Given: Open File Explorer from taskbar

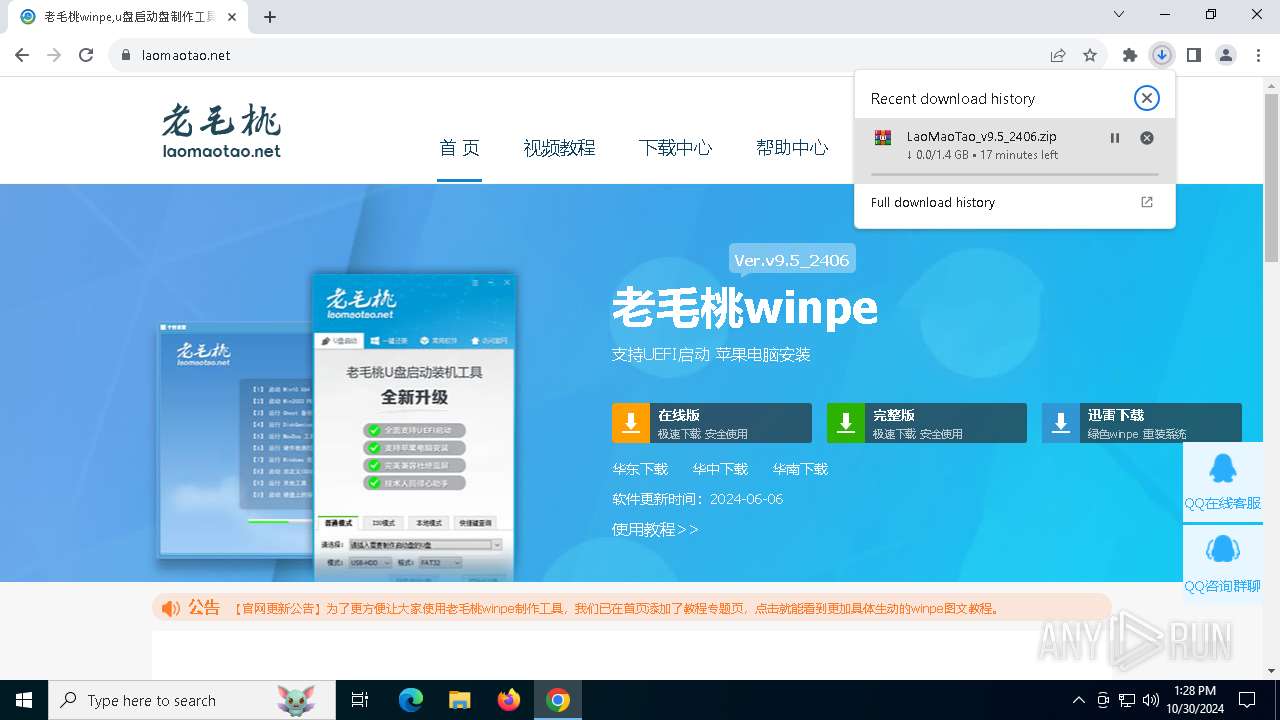Looking at the screenshot, I should pyautogui.click(x=460, y=700).
